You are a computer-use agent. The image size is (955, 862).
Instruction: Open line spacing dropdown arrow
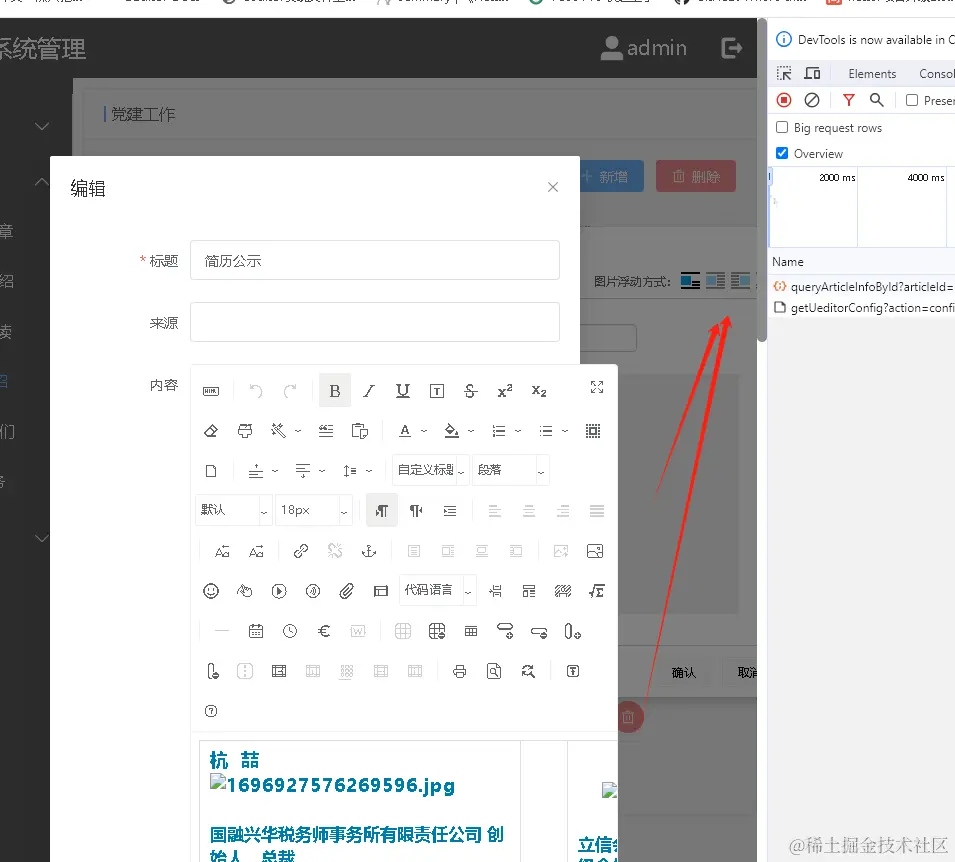point(368,471)
